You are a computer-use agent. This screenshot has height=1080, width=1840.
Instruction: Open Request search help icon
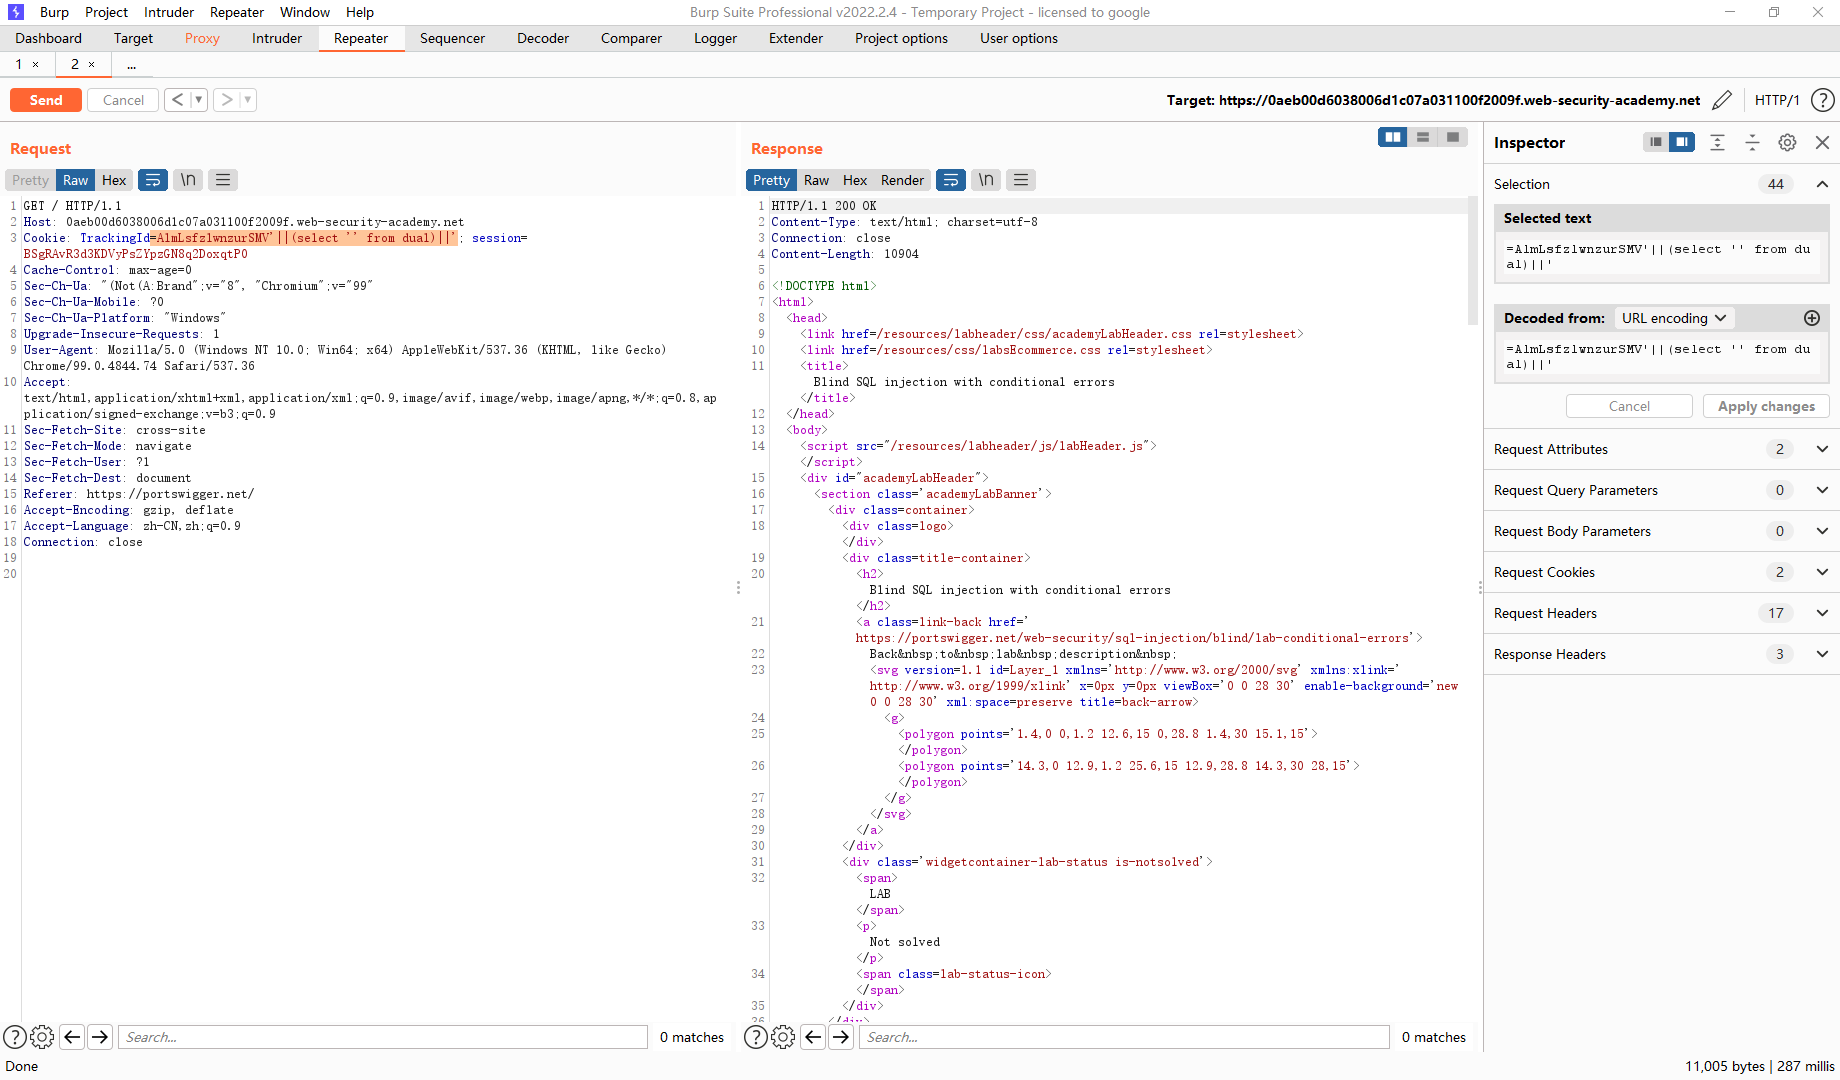pyautogui.click(x=15, y=1037)
